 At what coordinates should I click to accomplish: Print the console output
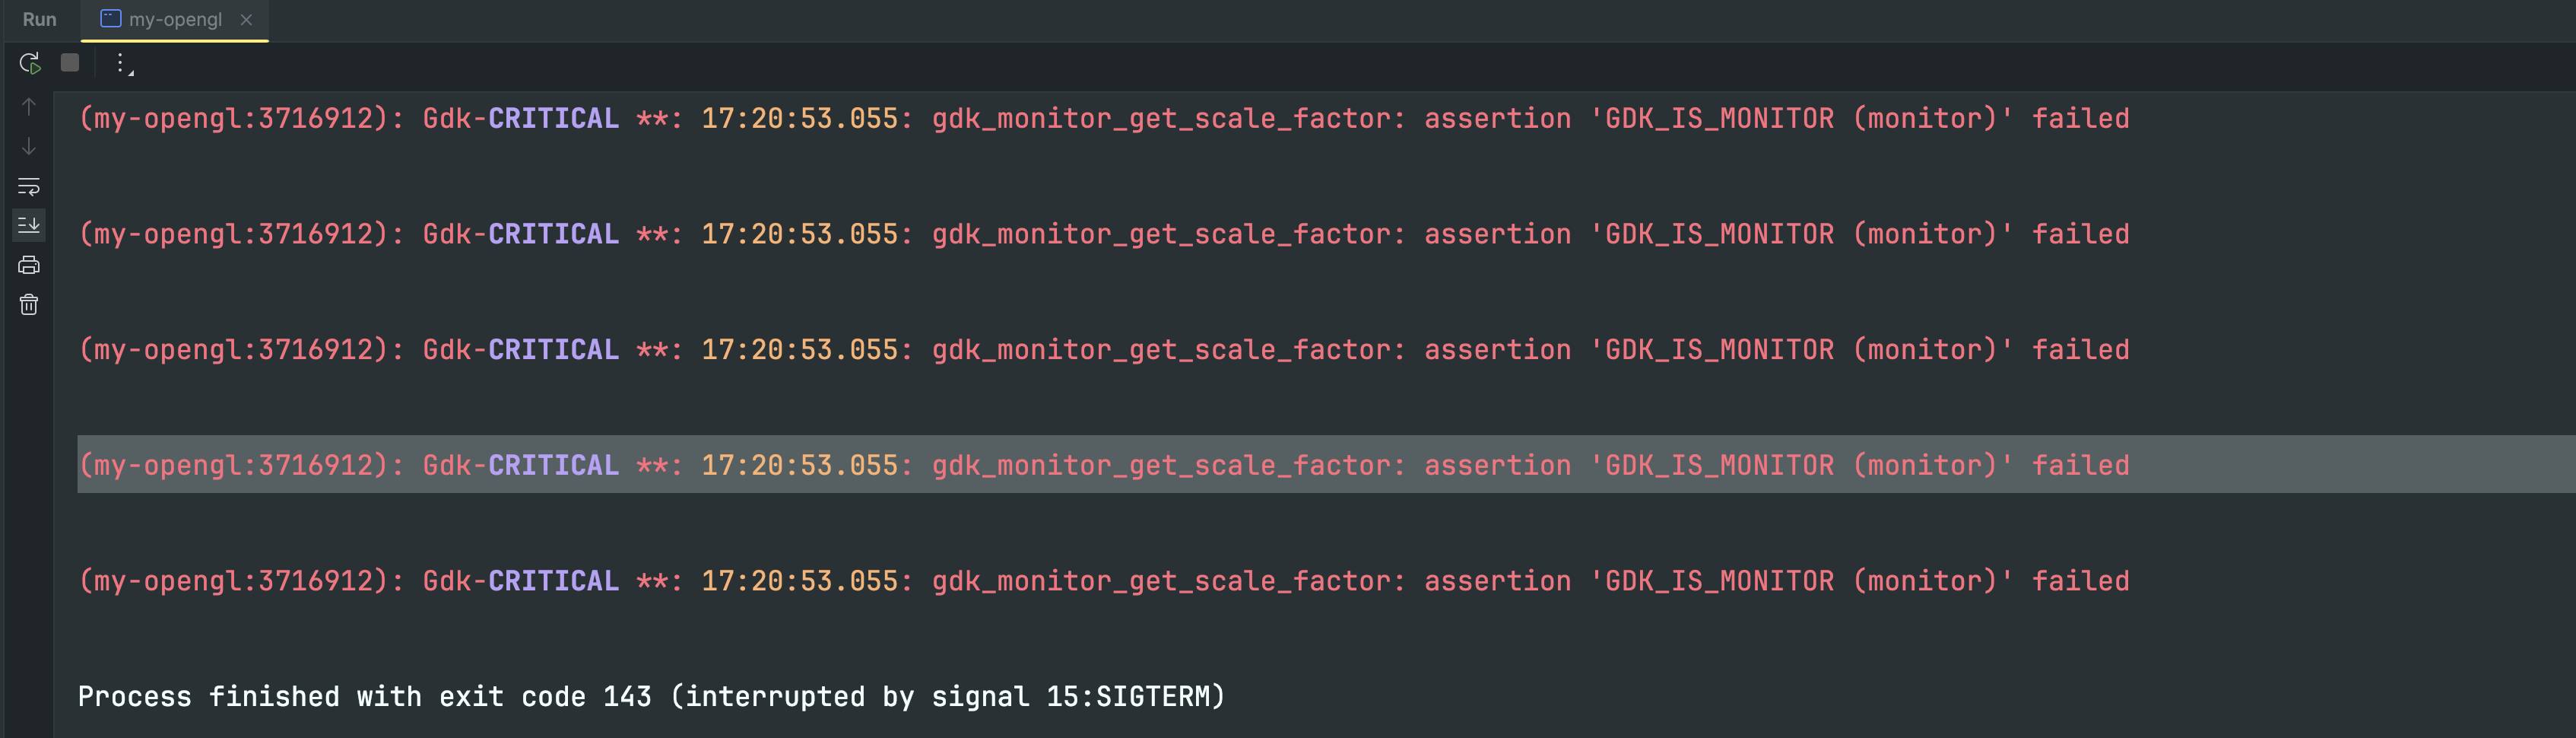29,265
